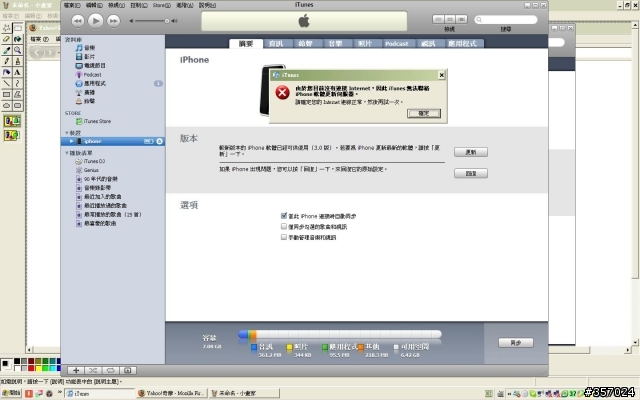Collapse the Playlists section in sidebar
The image size is (640, 400).
coord(67,153)
